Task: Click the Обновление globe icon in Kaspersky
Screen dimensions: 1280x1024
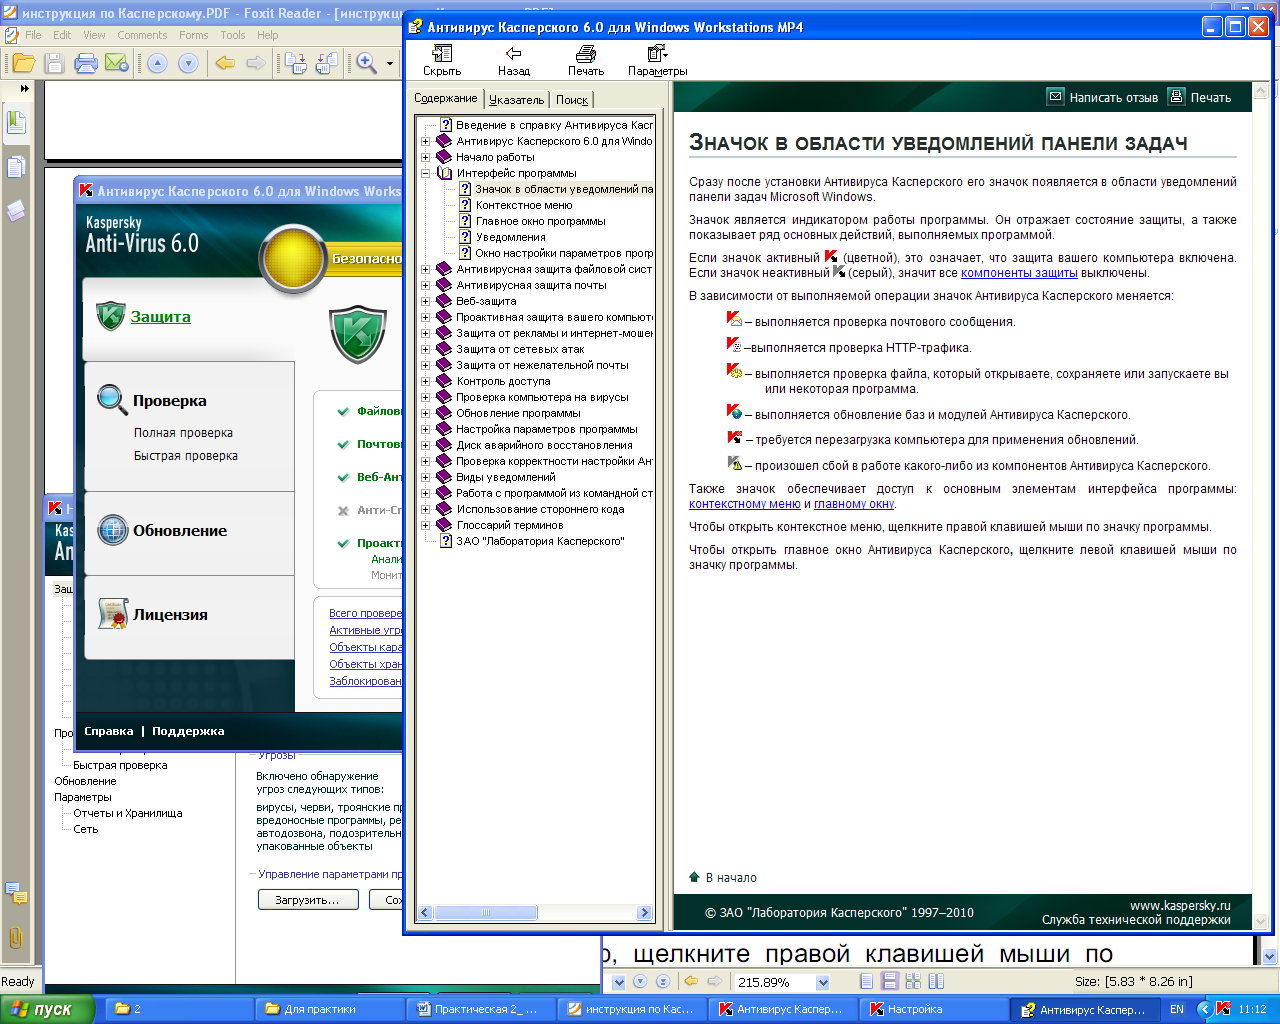Action: (112, 530)
